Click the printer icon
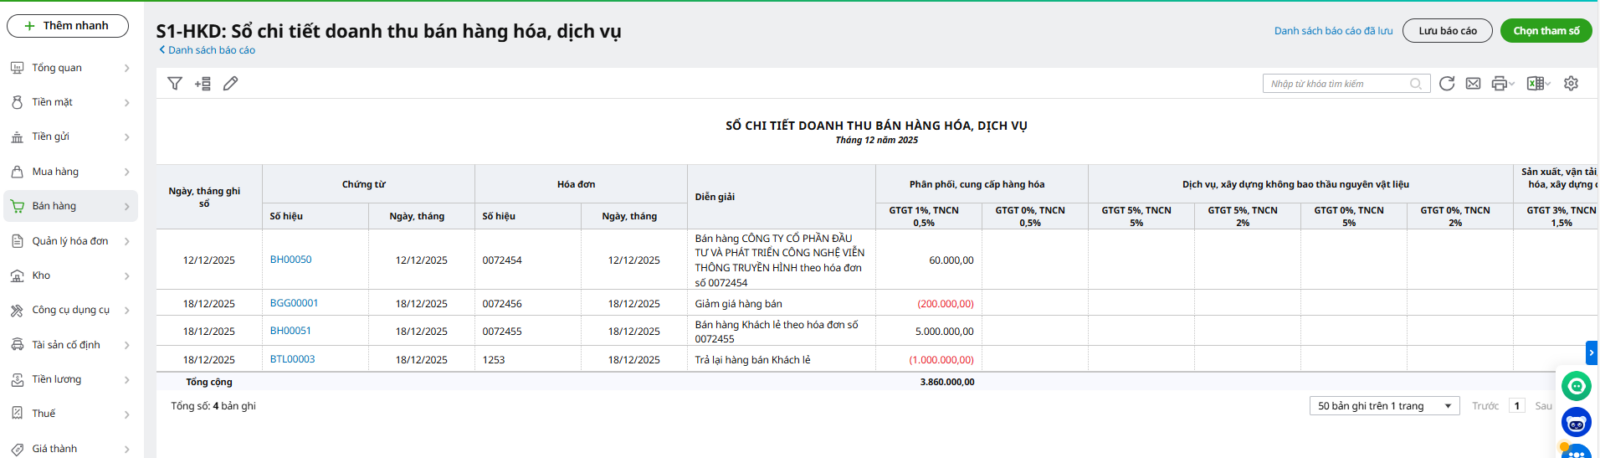 1499,84
